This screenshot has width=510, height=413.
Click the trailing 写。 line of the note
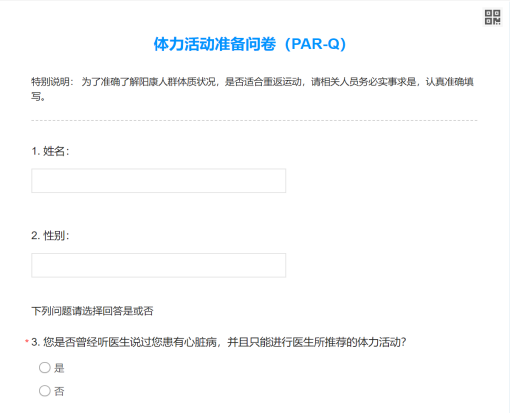click(x=38, y=97)
